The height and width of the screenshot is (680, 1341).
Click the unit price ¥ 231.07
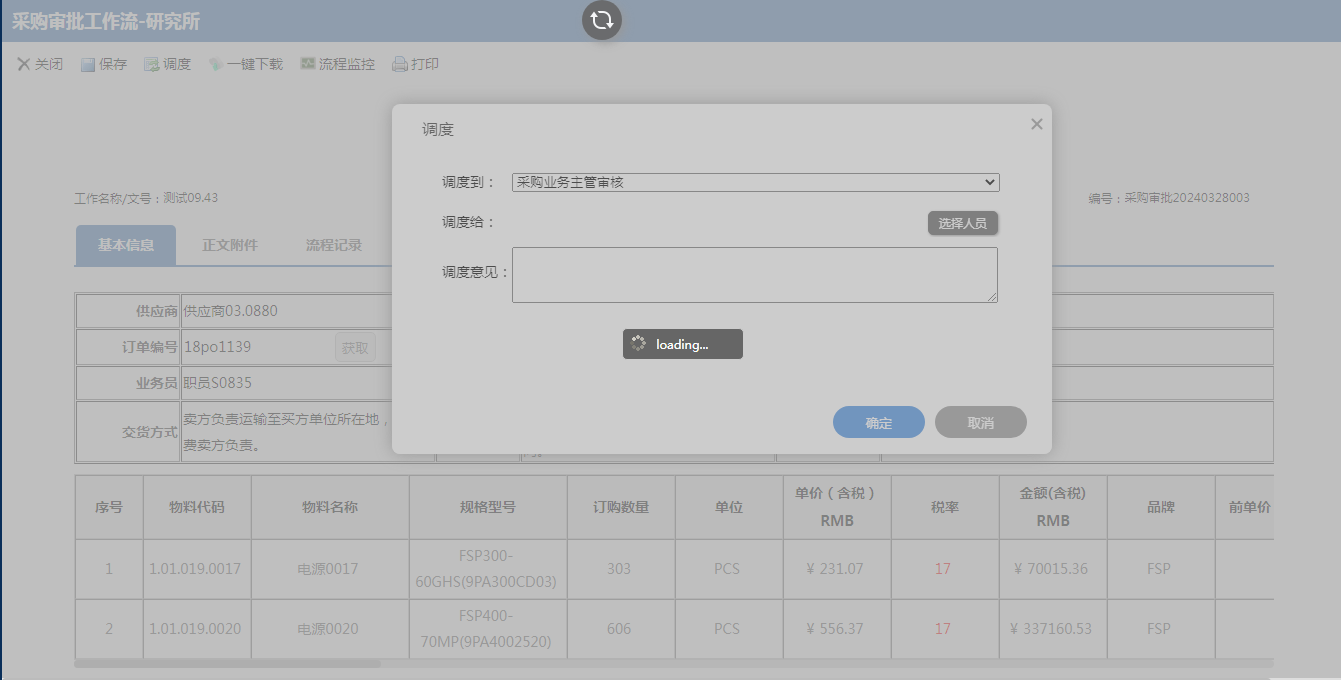836,569
